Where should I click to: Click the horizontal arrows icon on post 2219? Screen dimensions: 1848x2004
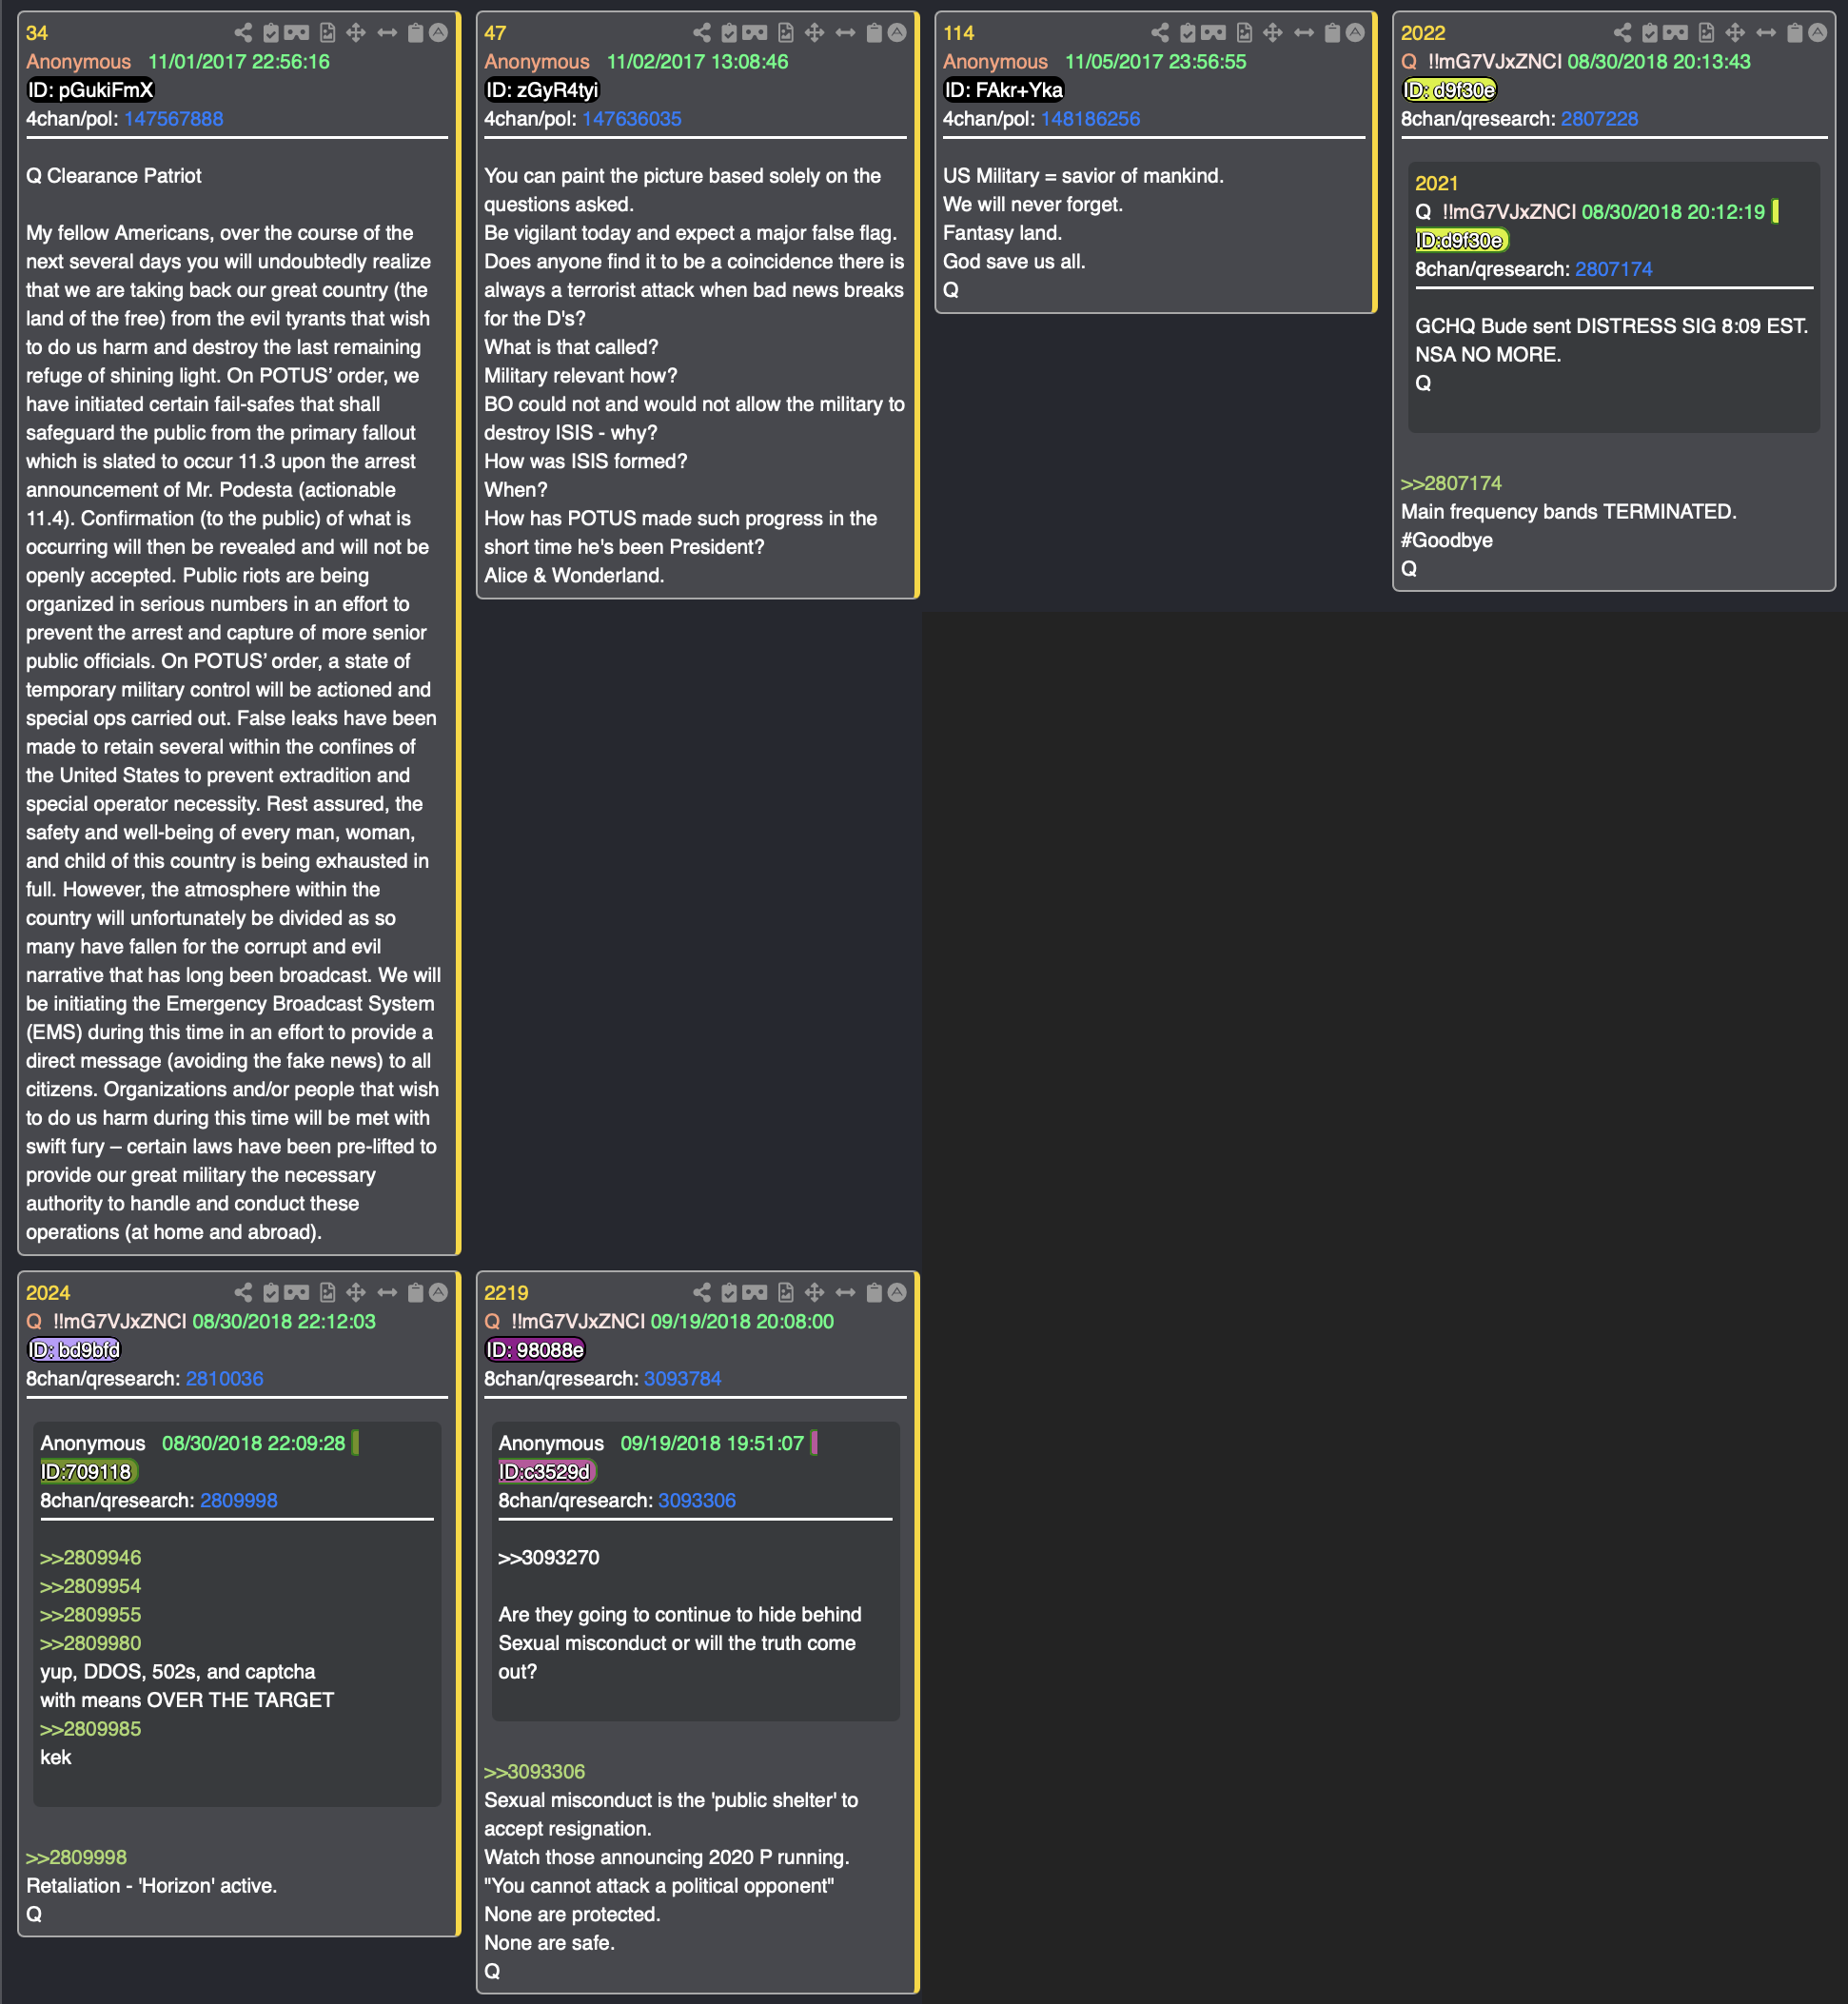tap(846, 1293)
